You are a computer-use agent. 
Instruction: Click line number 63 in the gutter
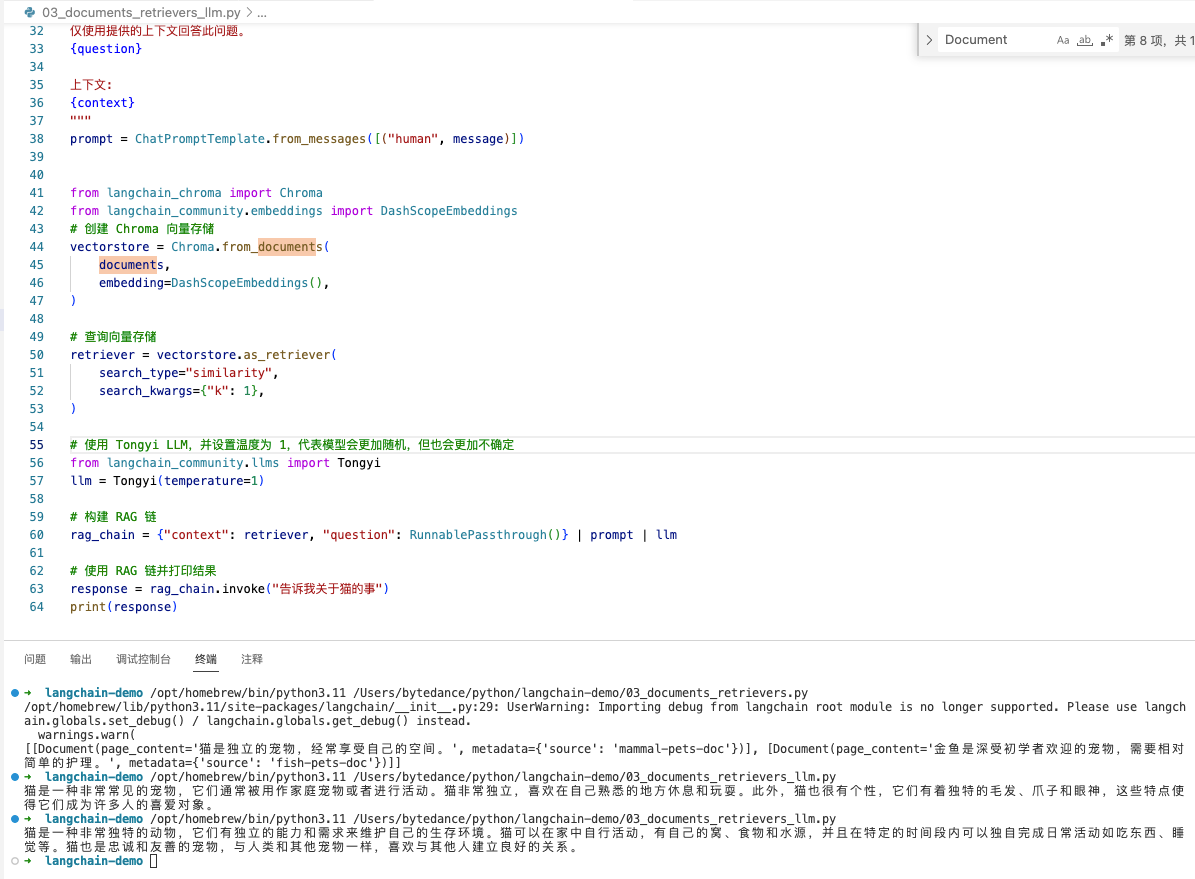coord(37,589)
